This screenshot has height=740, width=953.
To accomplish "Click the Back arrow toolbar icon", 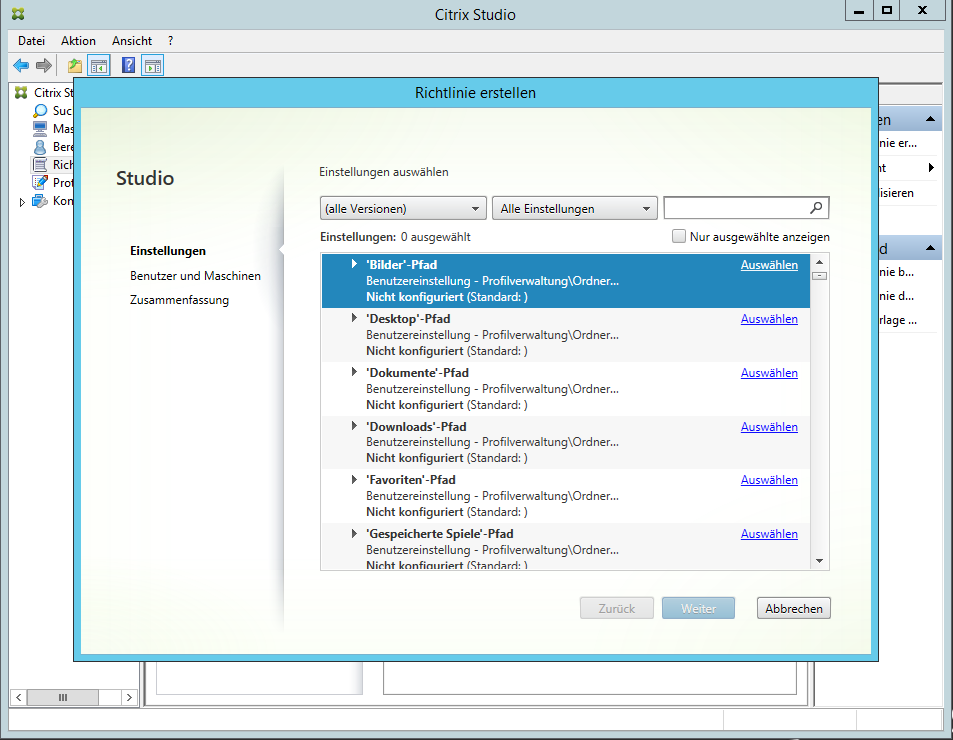I will [x=21, y=66].
